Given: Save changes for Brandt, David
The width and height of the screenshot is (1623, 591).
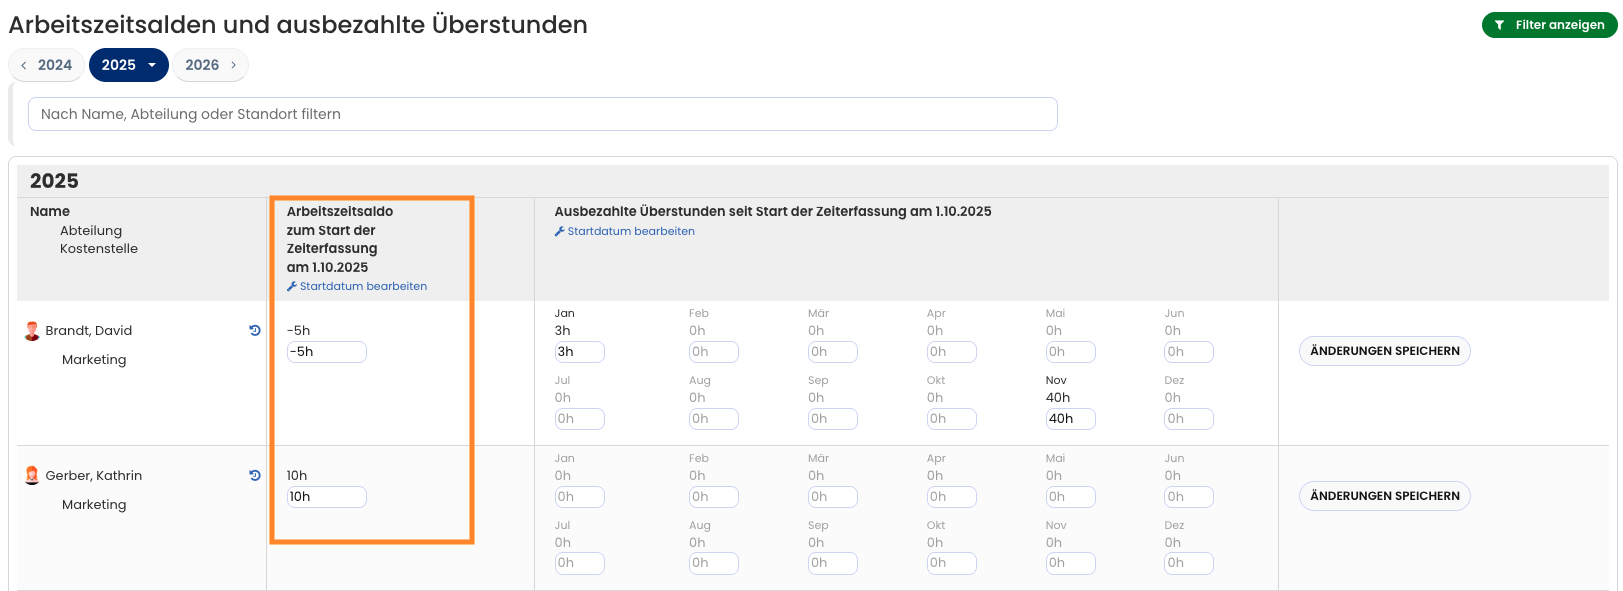Looking at the screenshot, I should pyautogui.click(x=1384, y=351).
